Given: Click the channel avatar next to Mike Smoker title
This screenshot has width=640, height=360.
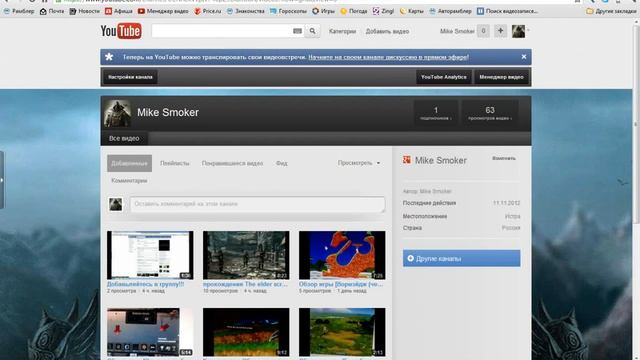Looking at the screenshot, I should tap(117, 113).
